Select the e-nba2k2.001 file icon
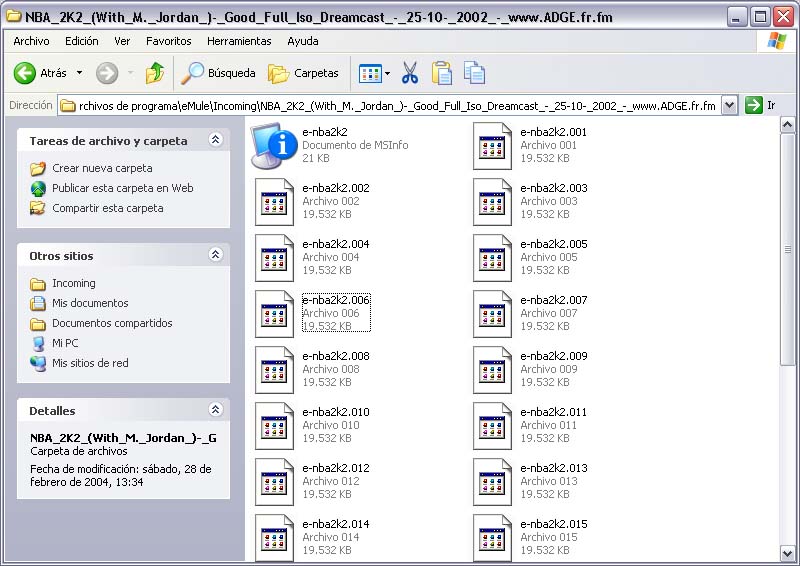Viewport: 800px width, 566px height. 492,145
